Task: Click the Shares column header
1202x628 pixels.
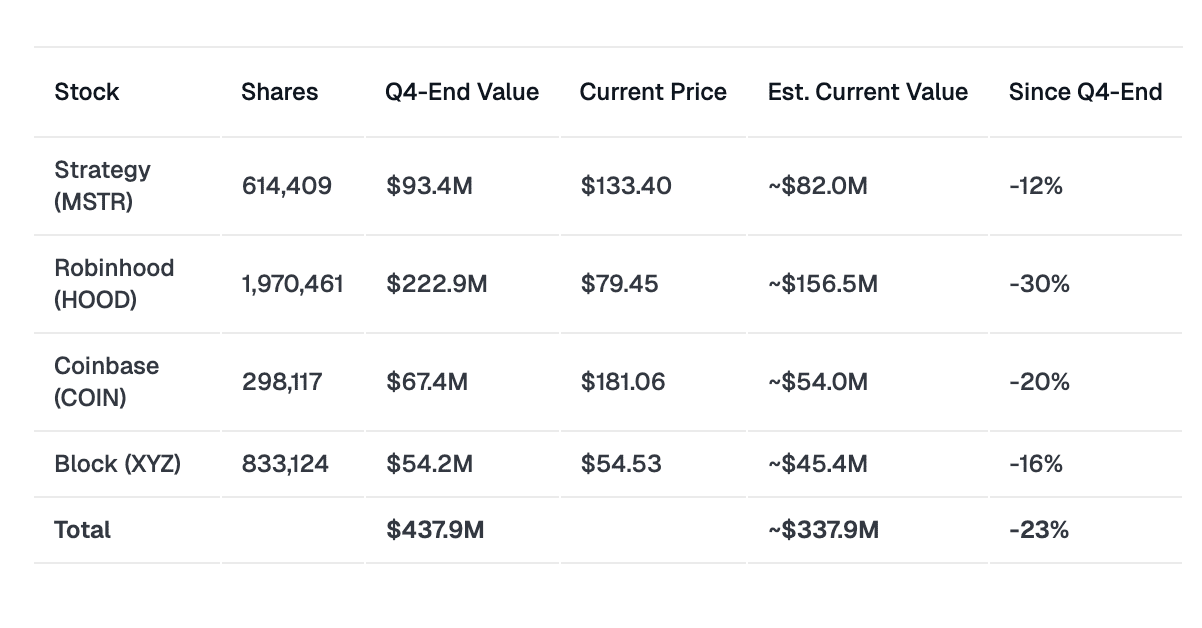Action: point(279,92)
